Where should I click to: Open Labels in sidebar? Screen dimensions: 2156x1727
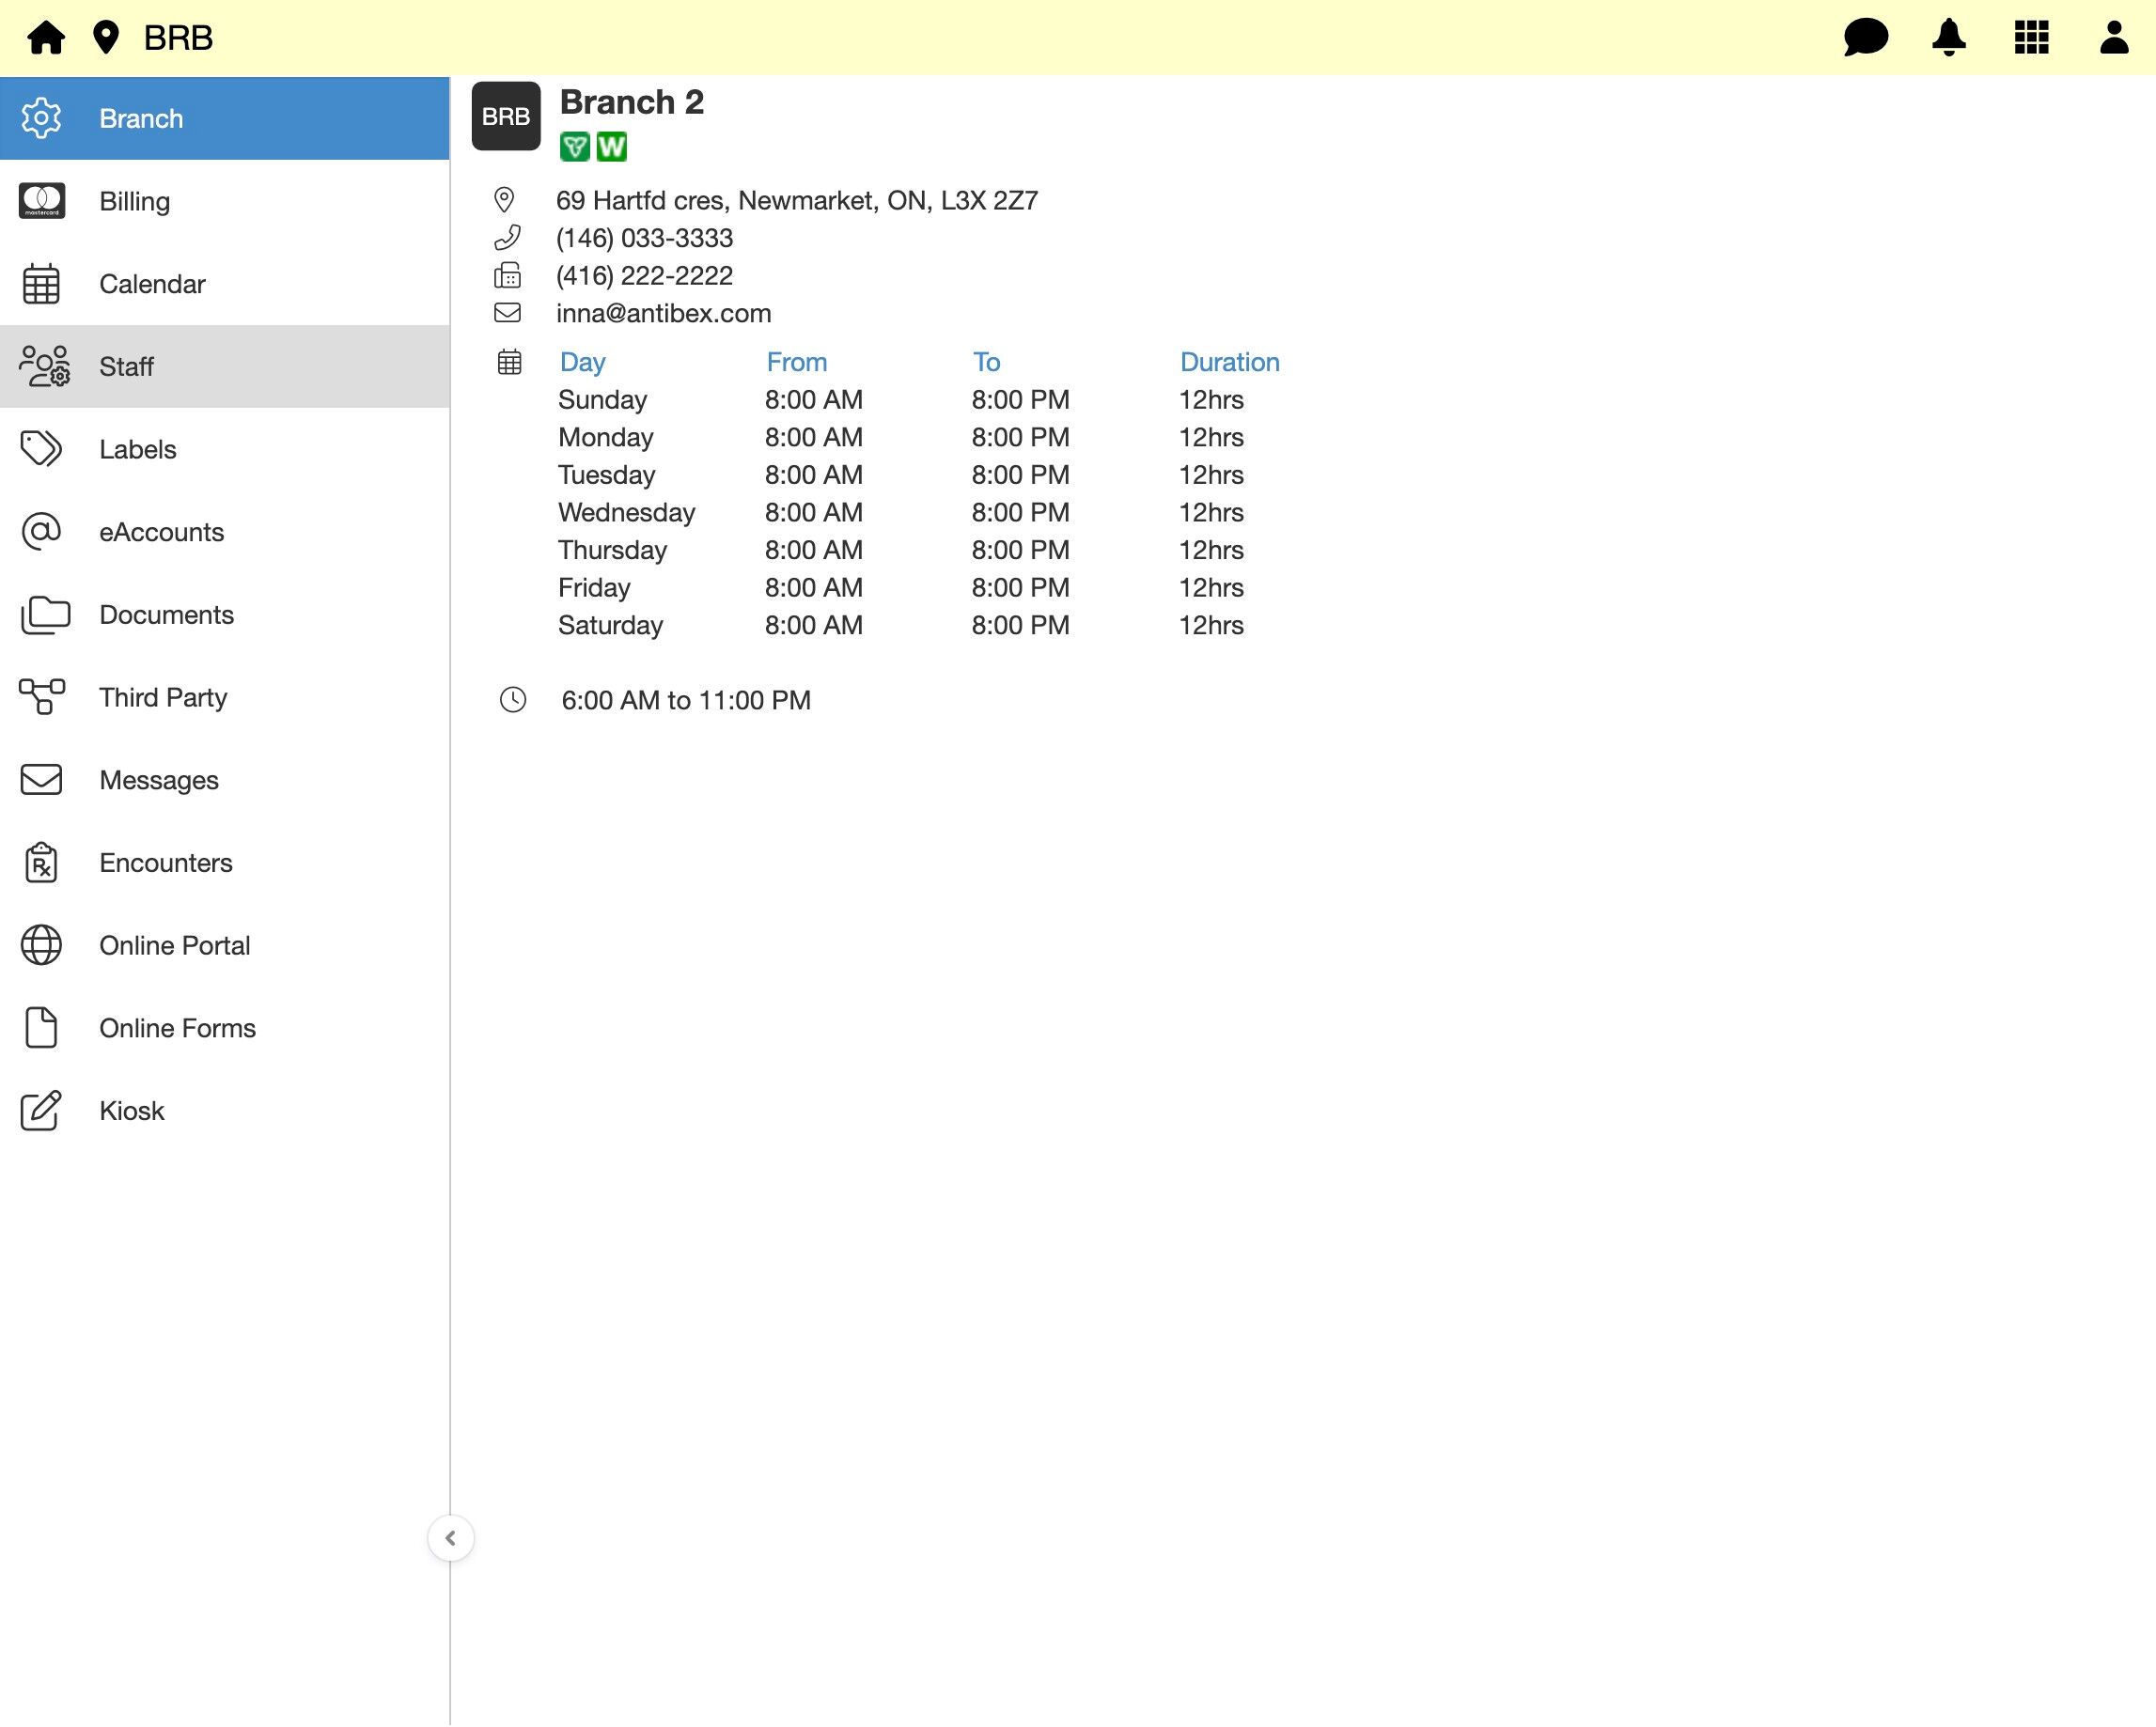(x=137, y=449)
